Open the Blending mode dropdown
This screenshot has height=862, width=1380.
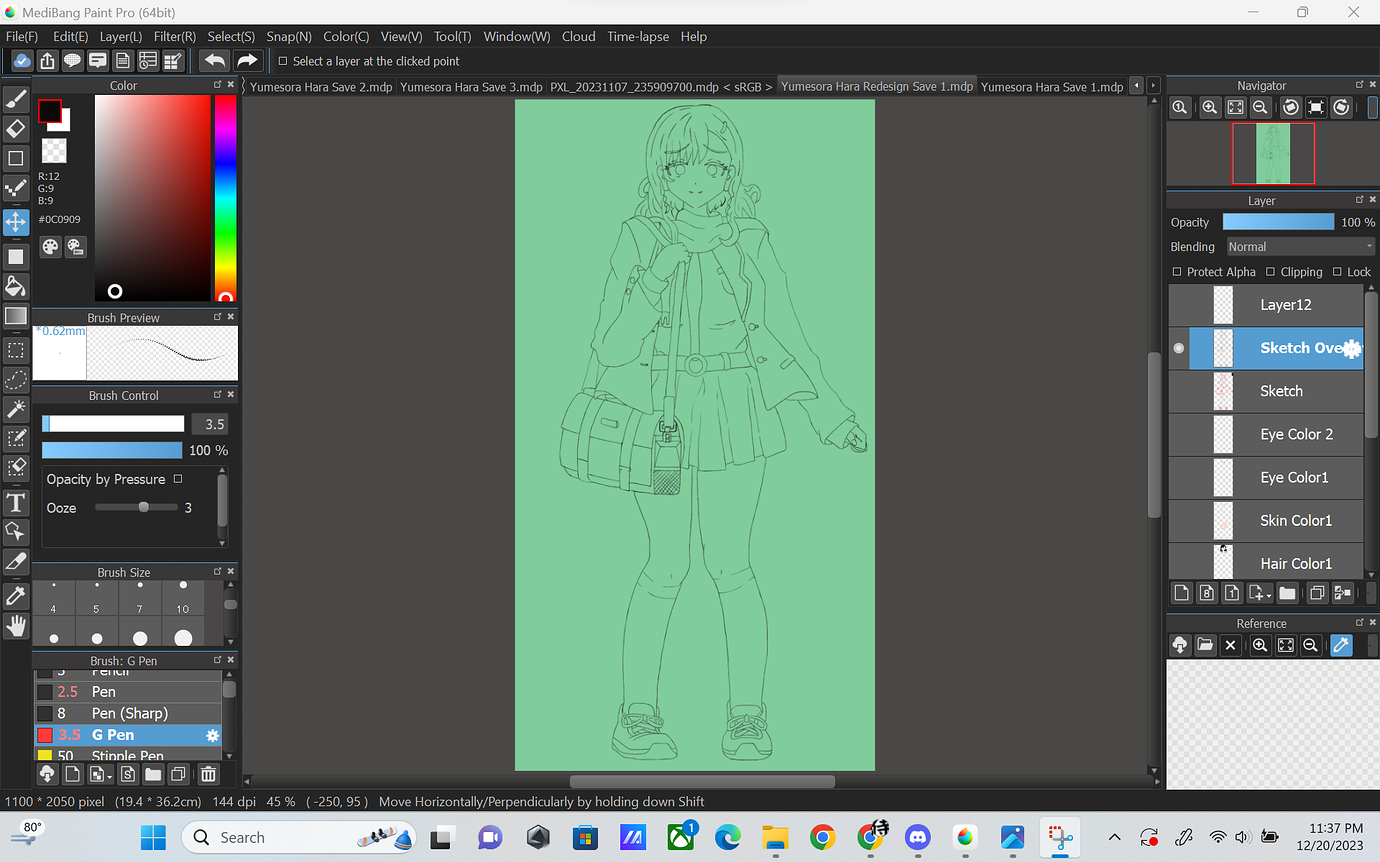point(1300,246)
